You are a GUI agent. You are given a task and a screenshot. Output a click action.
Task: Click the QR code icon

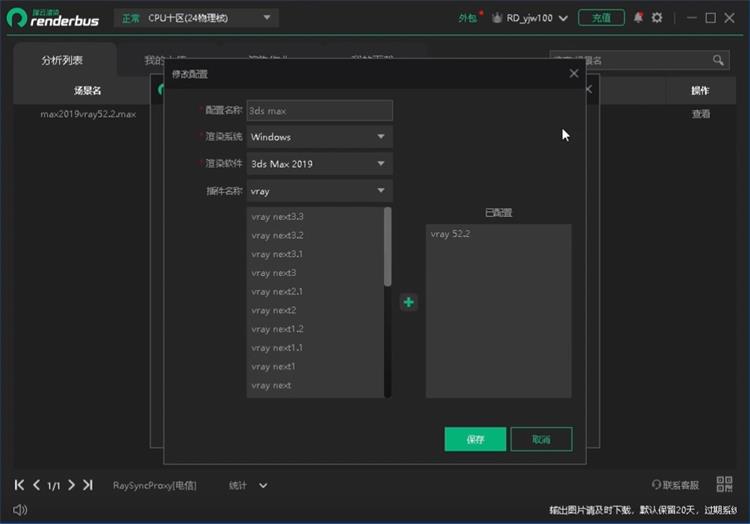pos(726,485)
